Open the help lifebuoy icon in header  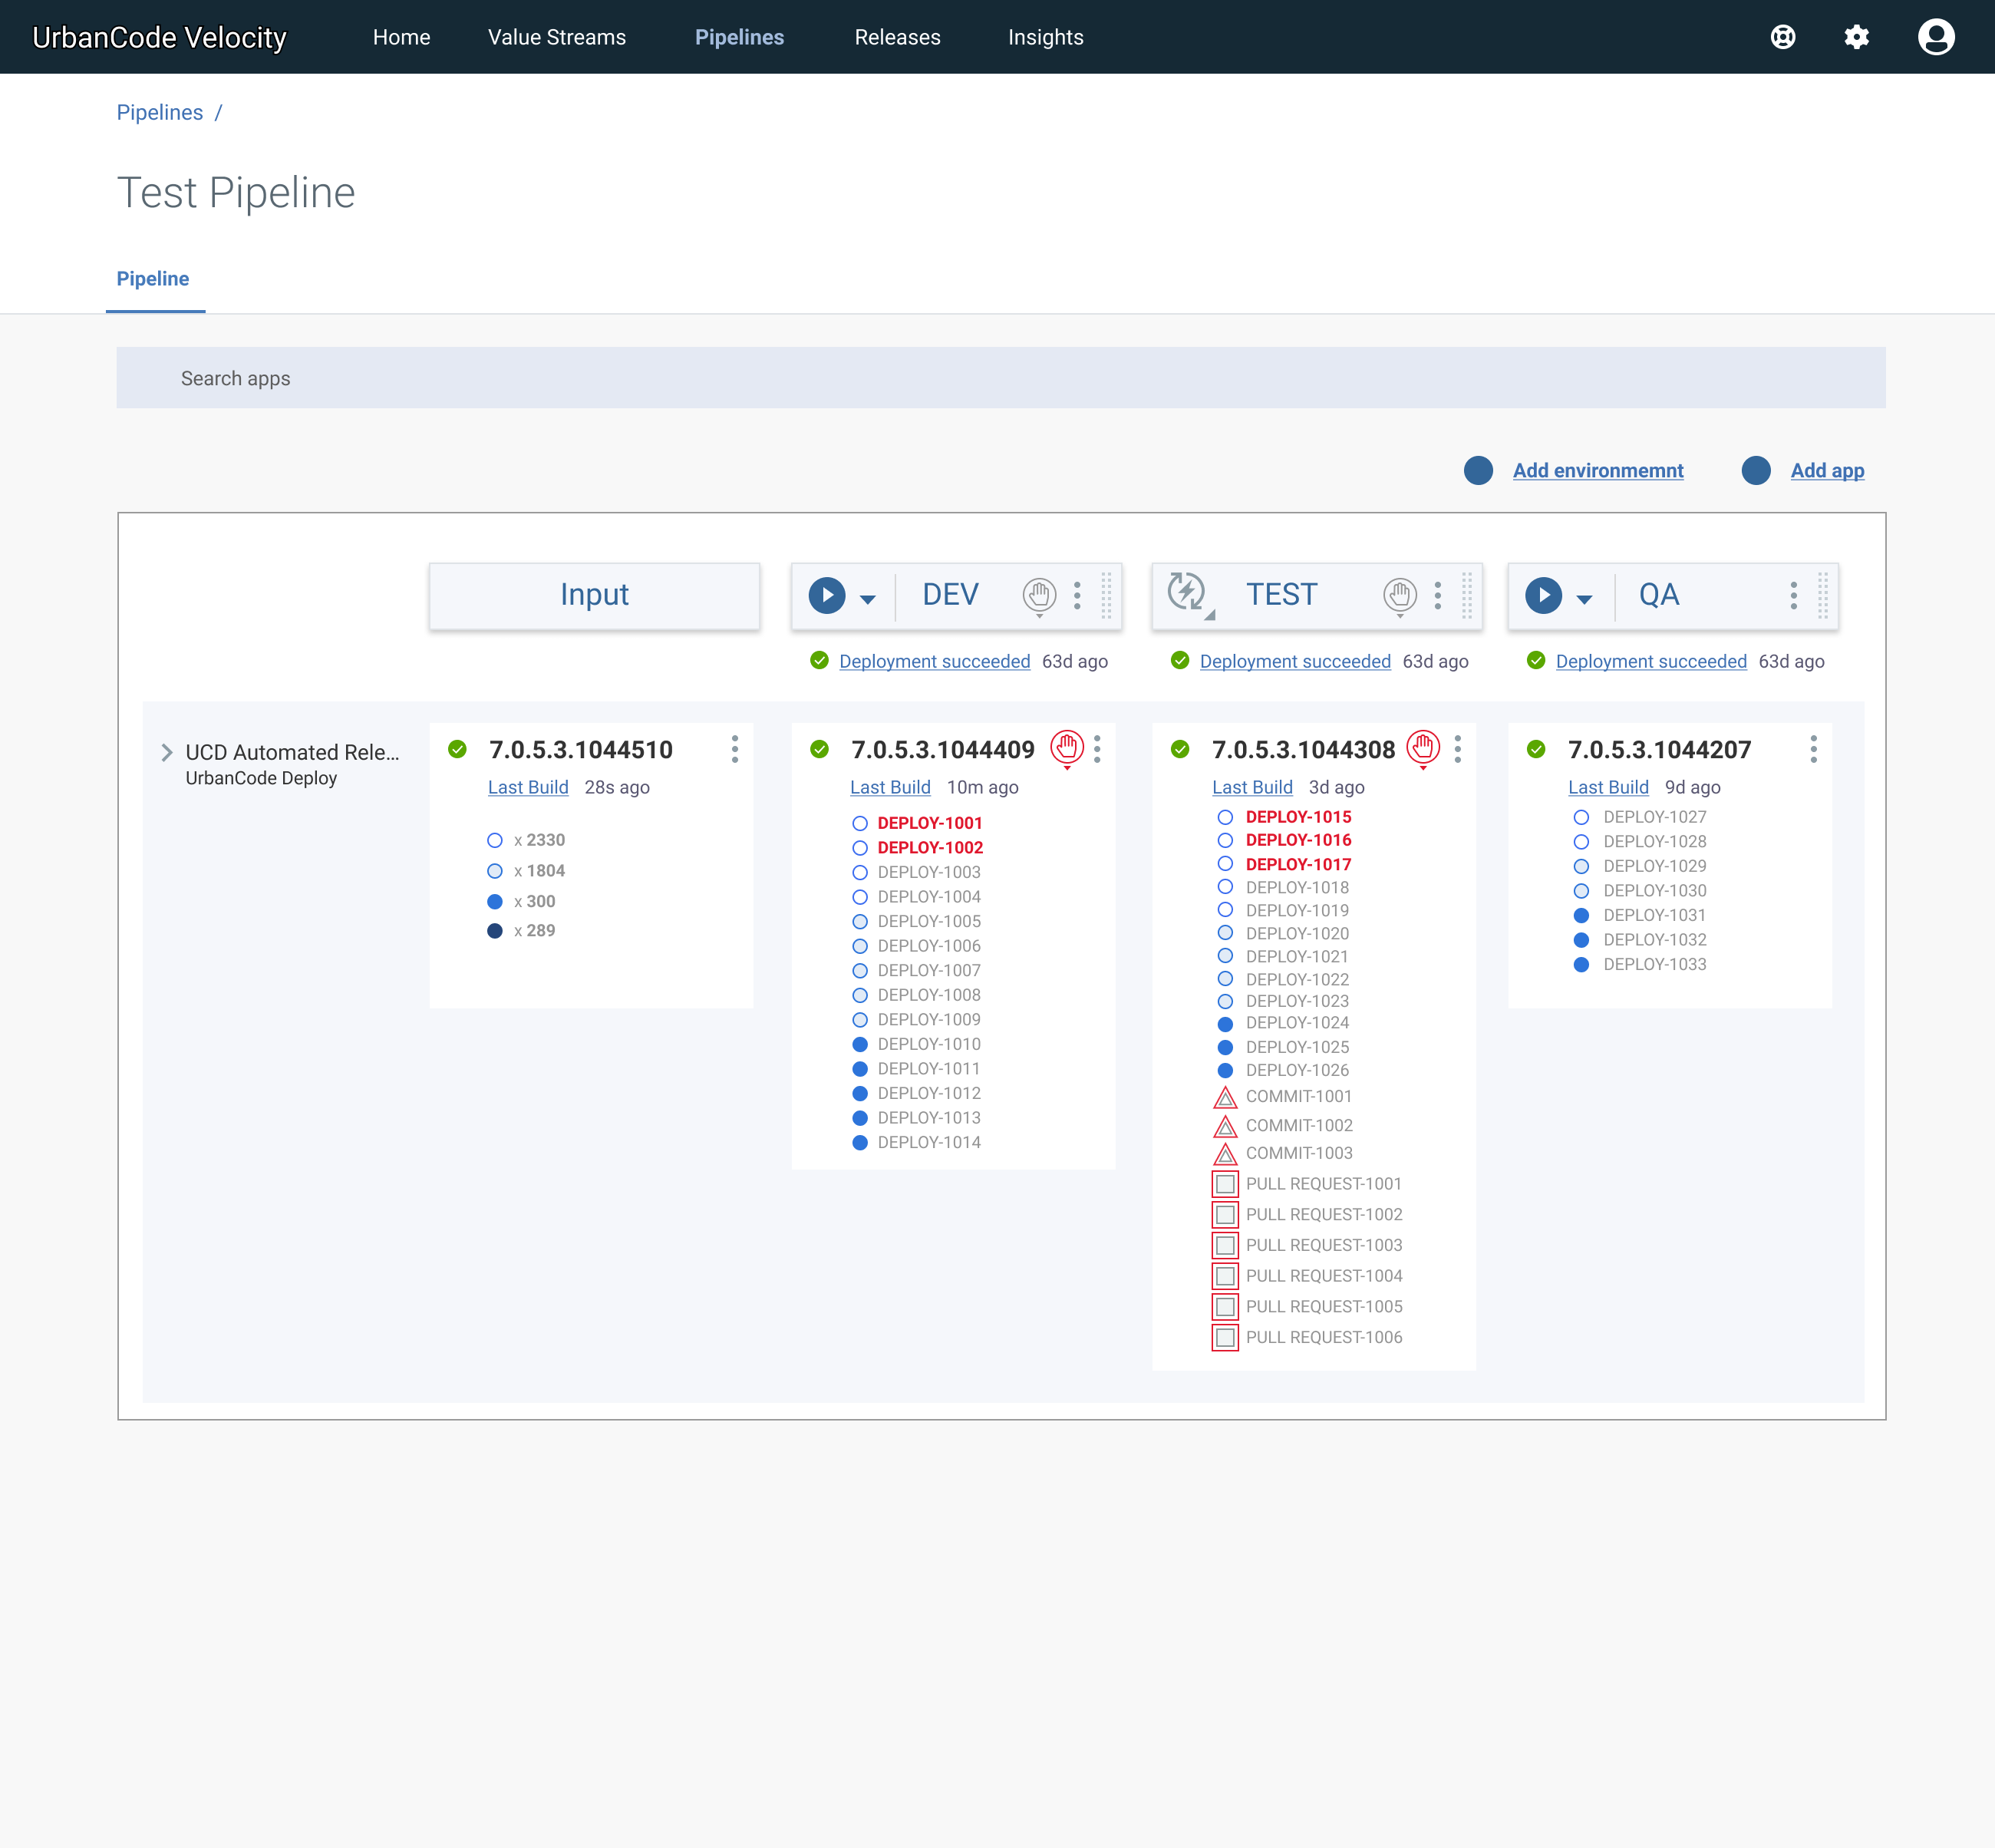[x=1782, y=37]
